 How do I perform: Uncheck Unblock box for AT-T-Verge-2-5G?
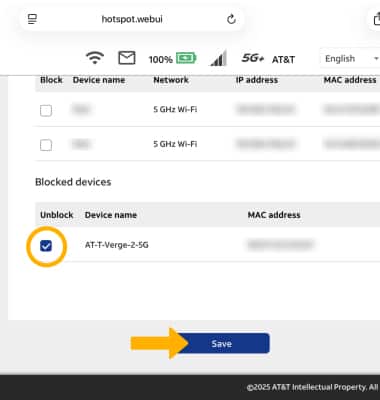click(x=46, y=246)
